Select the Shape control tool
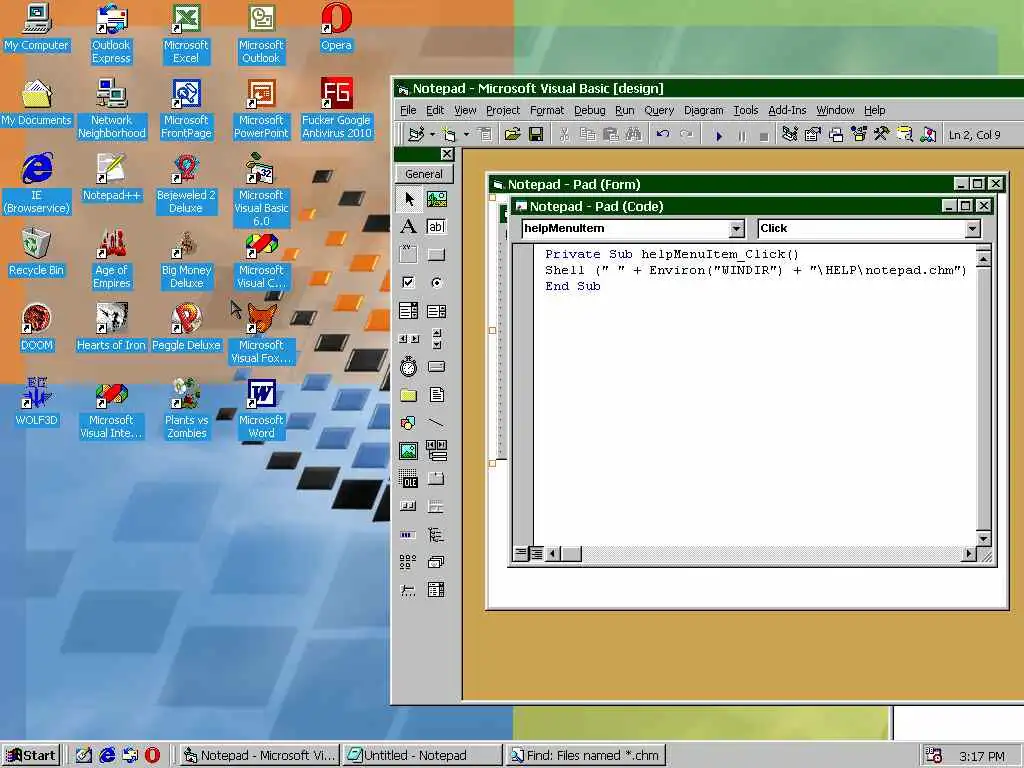1024x768 pixels. click(x=409, y=423)
